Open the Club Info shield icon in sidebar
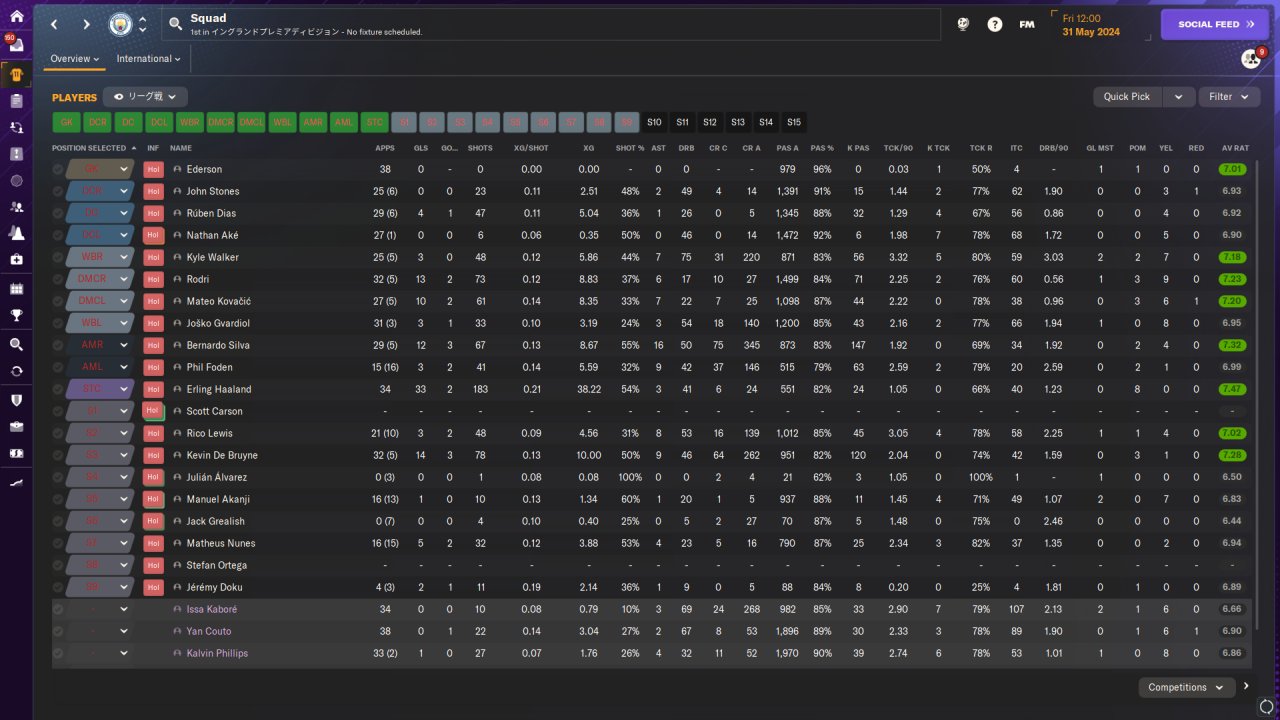The height and width of the screenshot is (720, 1280). [16, 400]
